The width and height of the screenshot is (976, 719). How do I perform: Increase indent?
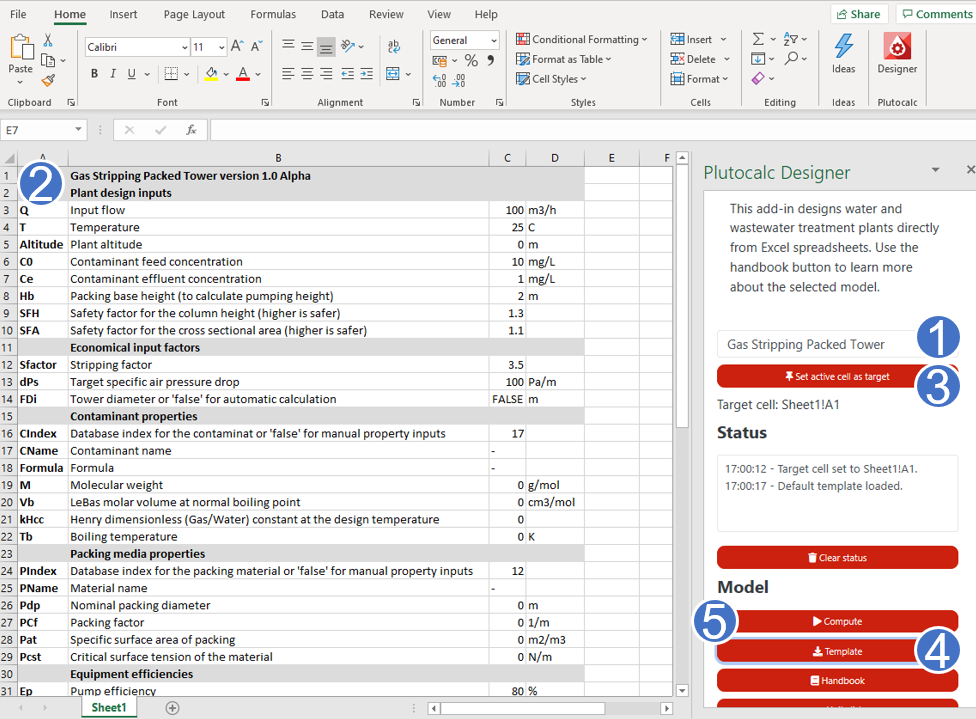367,74
